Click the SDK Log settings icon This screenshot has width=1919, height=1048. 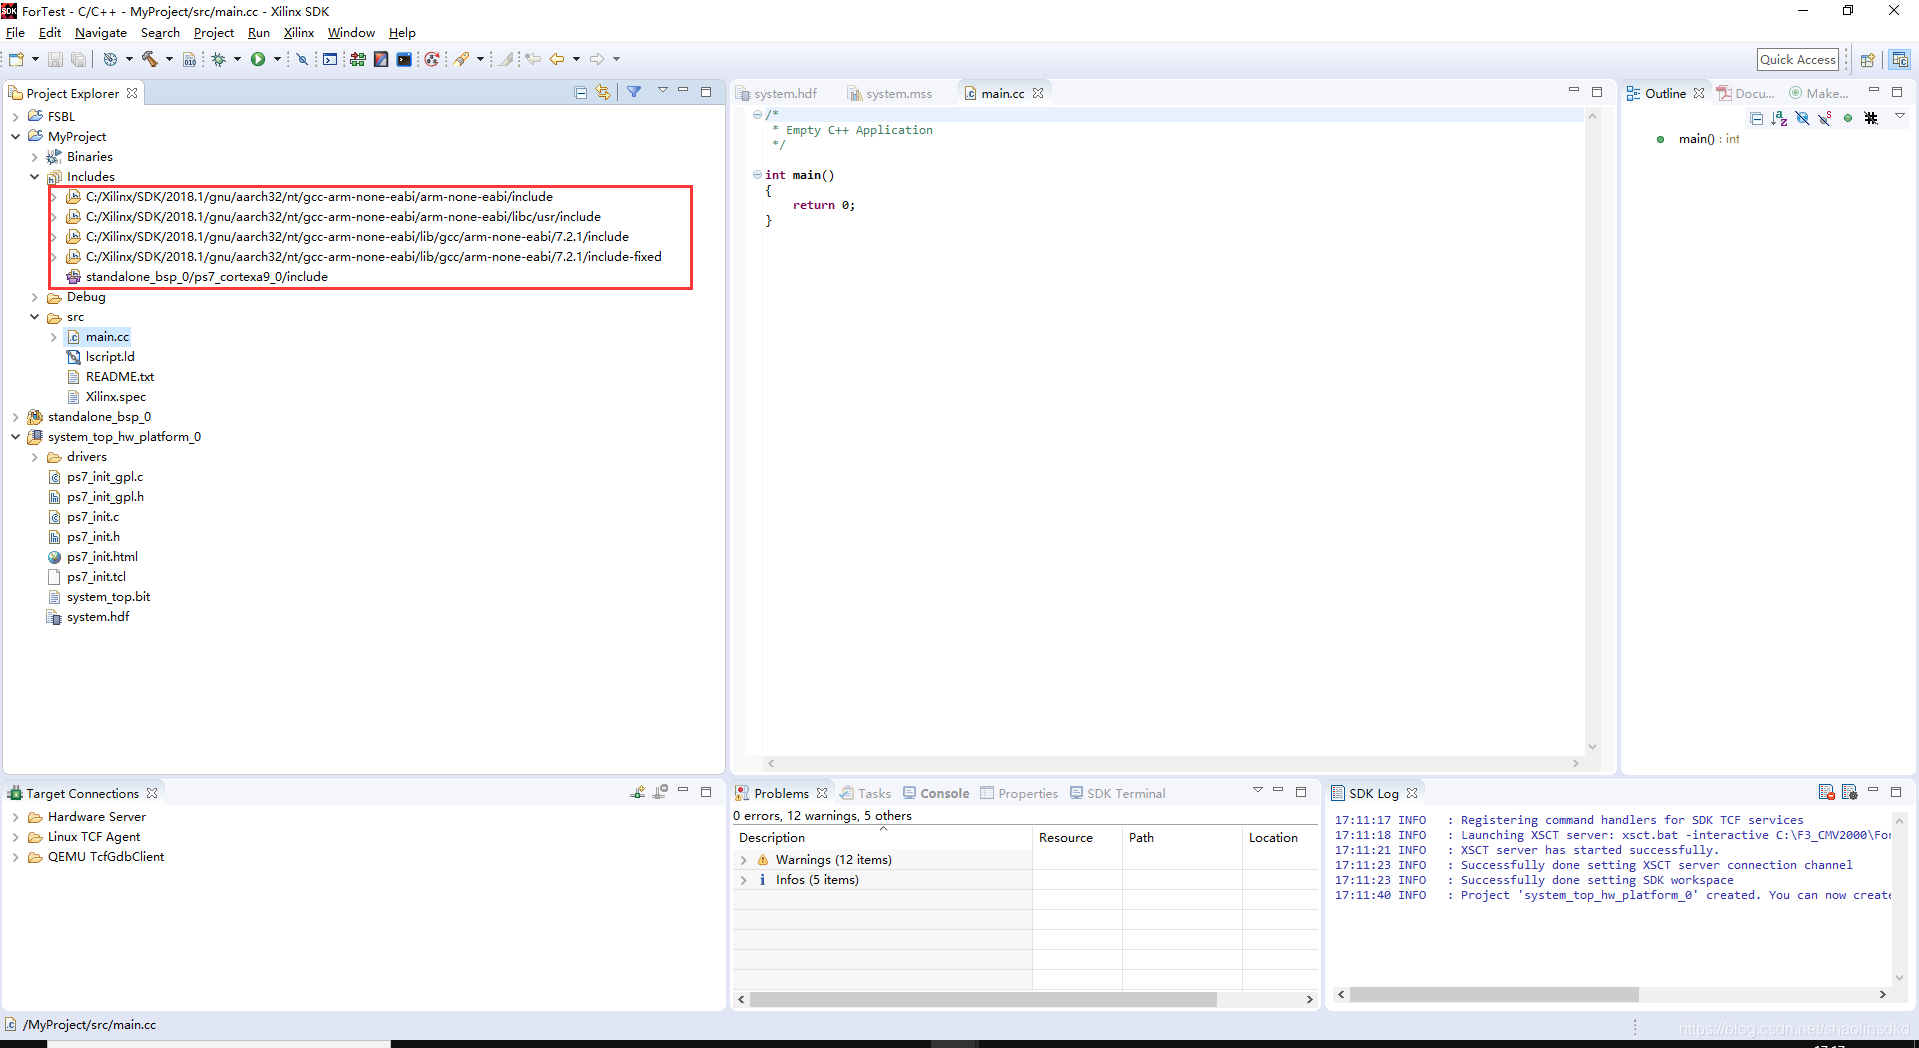point(1849,792)
